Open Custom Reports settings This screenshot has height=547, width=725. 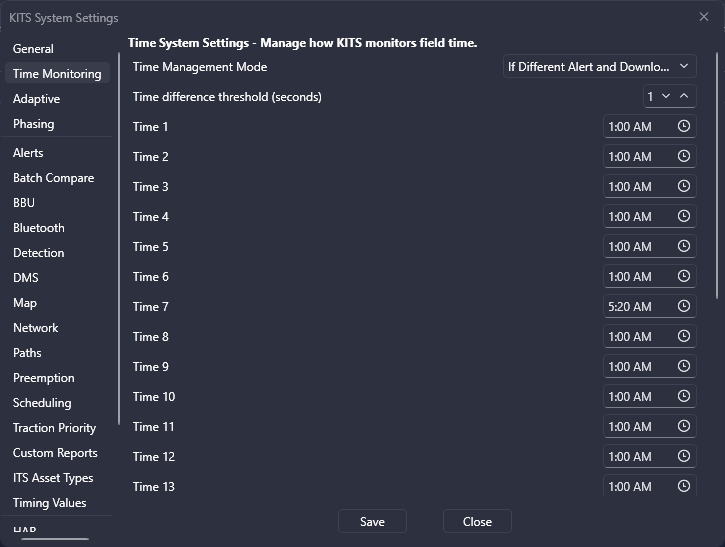55,452
